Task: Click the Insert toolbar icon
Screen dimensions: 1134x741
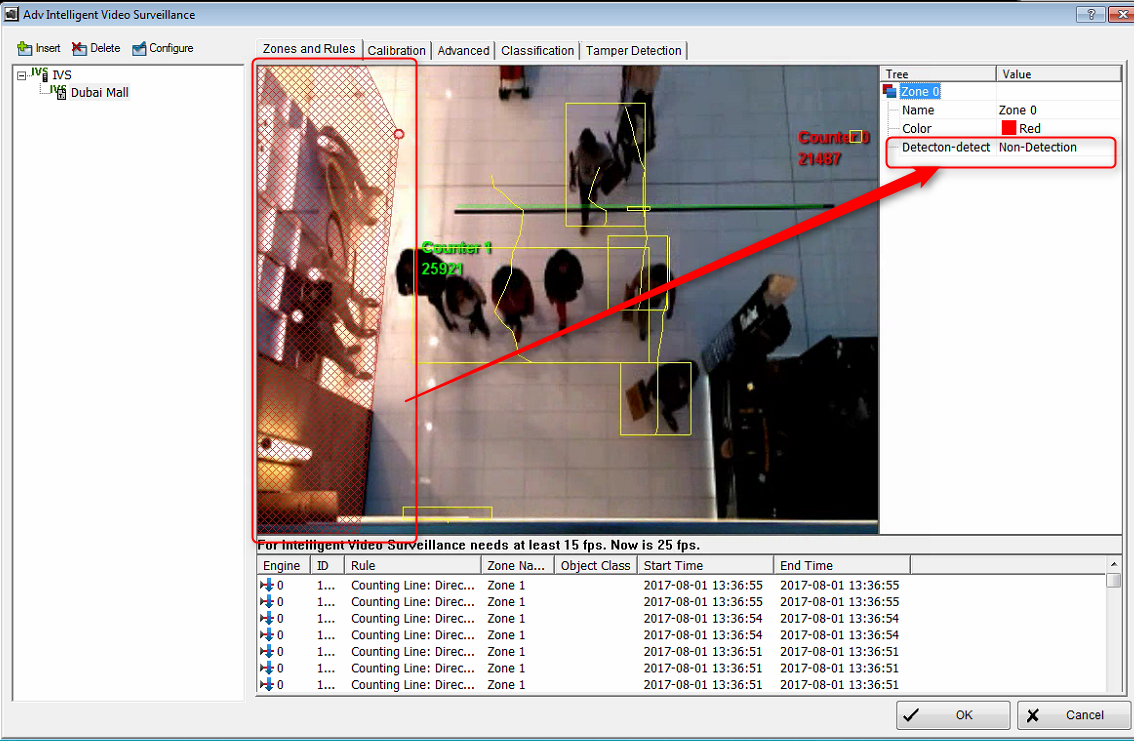Action: 25,48
